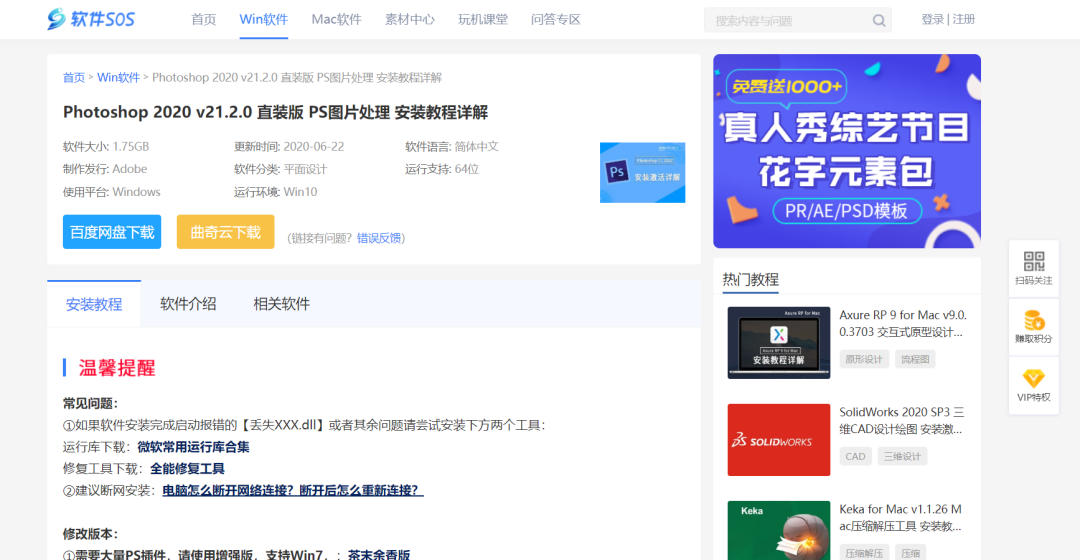Click the 扫码关注 QR code icon
This screenshot has height=560, width=1080.
coord(1033,262)
